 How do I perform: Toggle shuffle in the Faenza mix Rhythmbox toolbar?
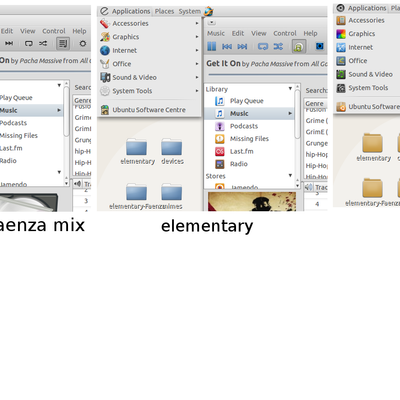click(43, 43)
